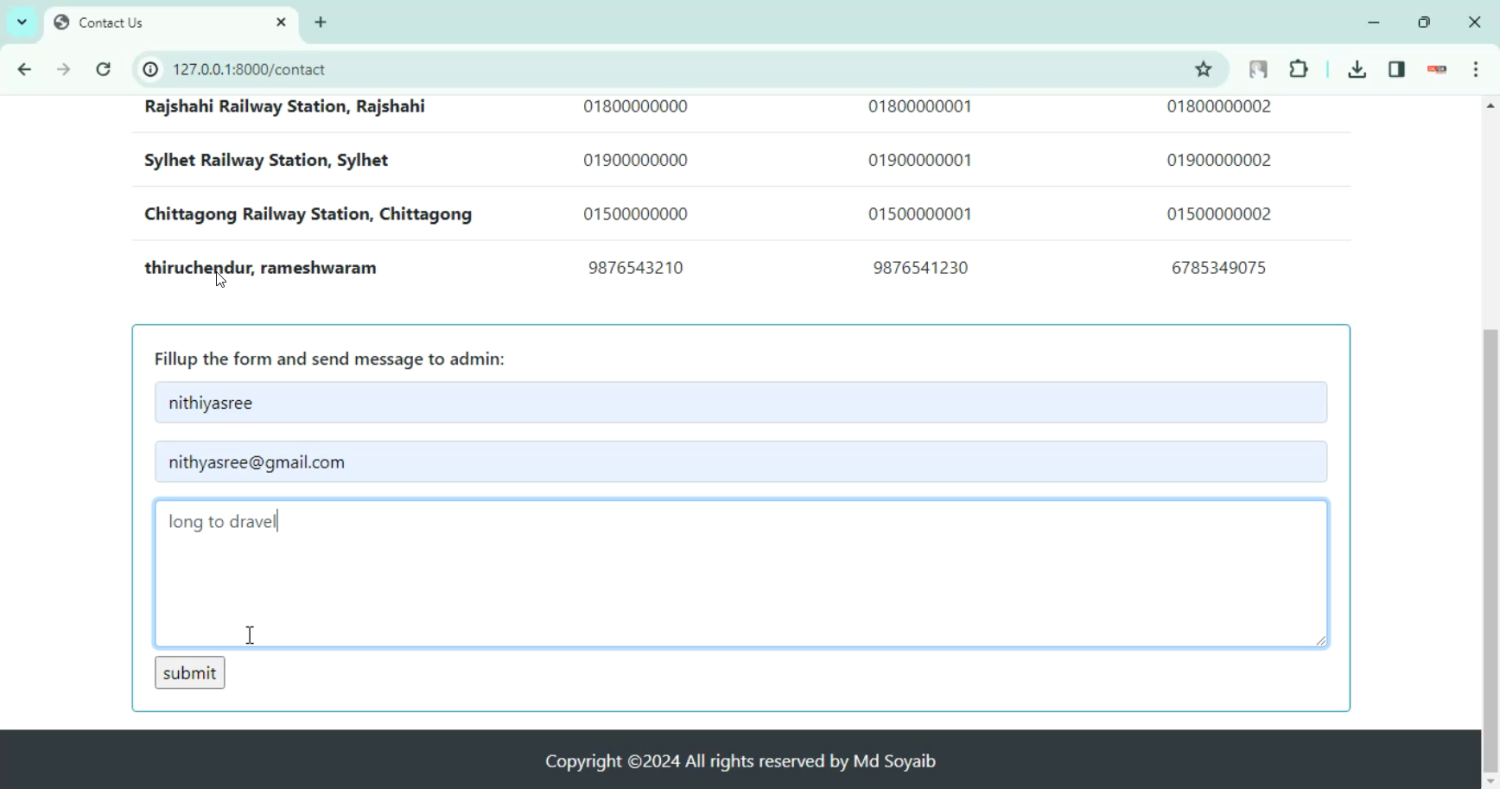
Task: Close the Contact Us tab
Action: [x=281, y=22]
